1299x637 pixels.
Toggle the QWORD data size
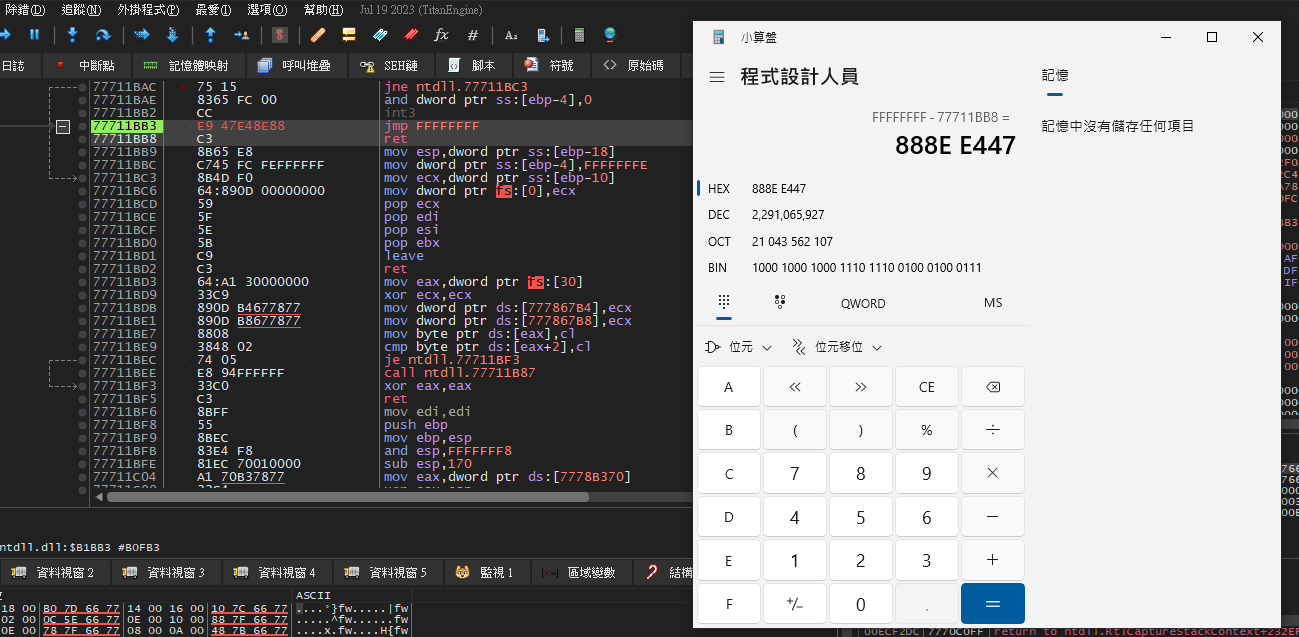pyautogui.click(x=863, y=303)
